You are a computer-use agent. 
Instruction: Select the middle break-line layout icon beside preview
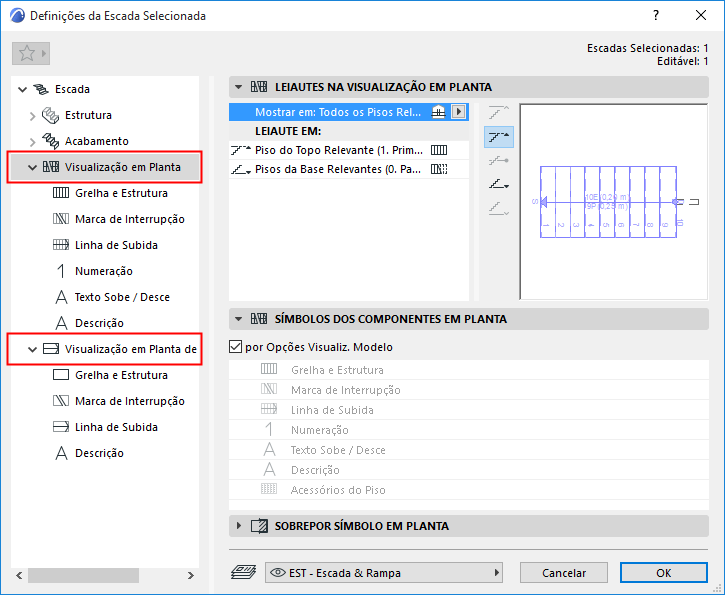click(498, 161)
